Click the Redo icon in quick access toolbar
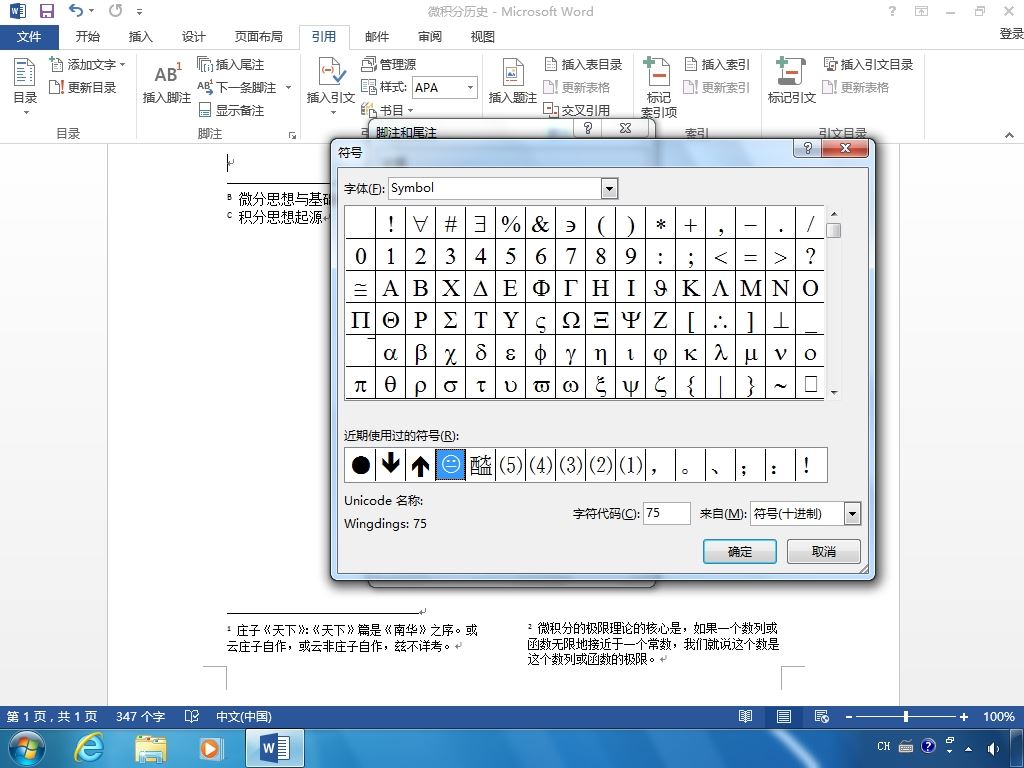 [116, 10]
